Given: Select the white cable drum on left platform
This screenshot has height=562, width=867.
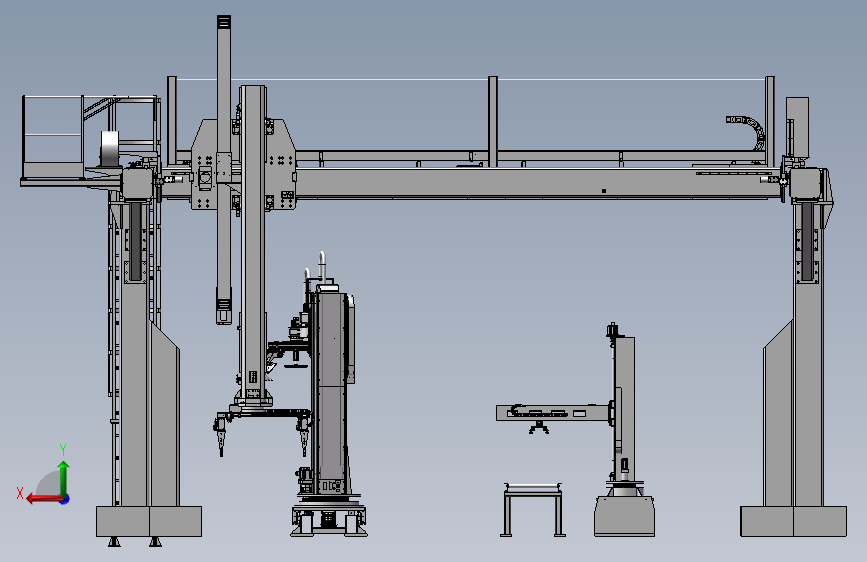Looking at the screenshot, I should coord(111,149).
